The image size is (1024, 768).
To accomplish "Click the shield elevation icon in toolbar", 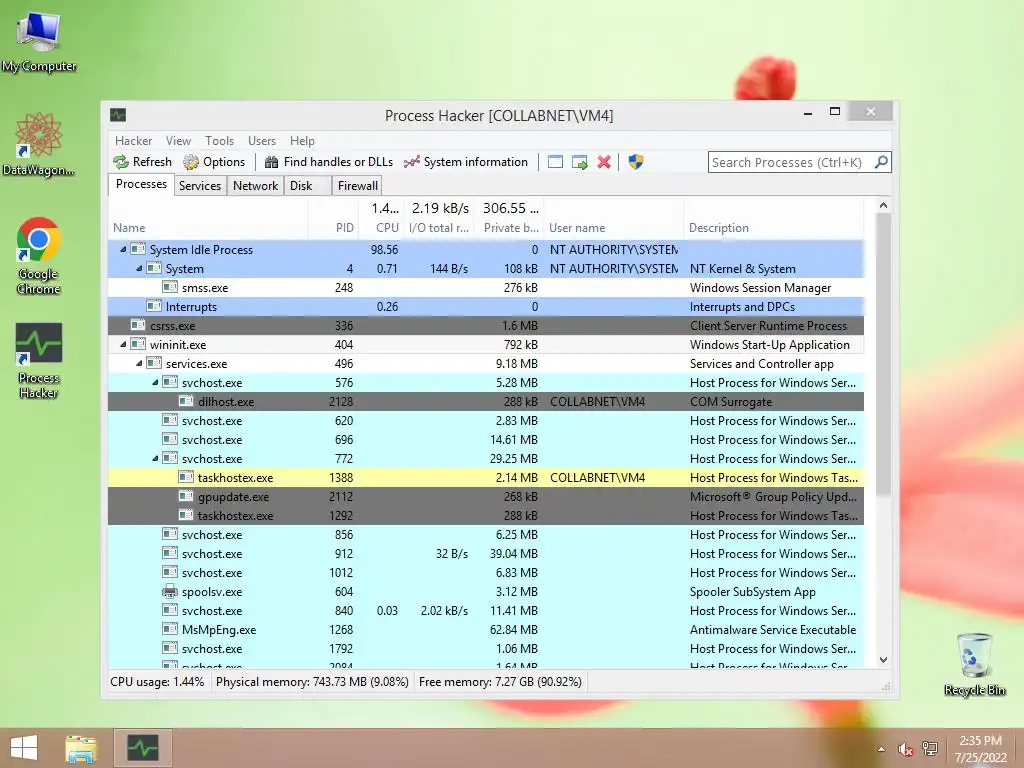I will tap(636, 162).
